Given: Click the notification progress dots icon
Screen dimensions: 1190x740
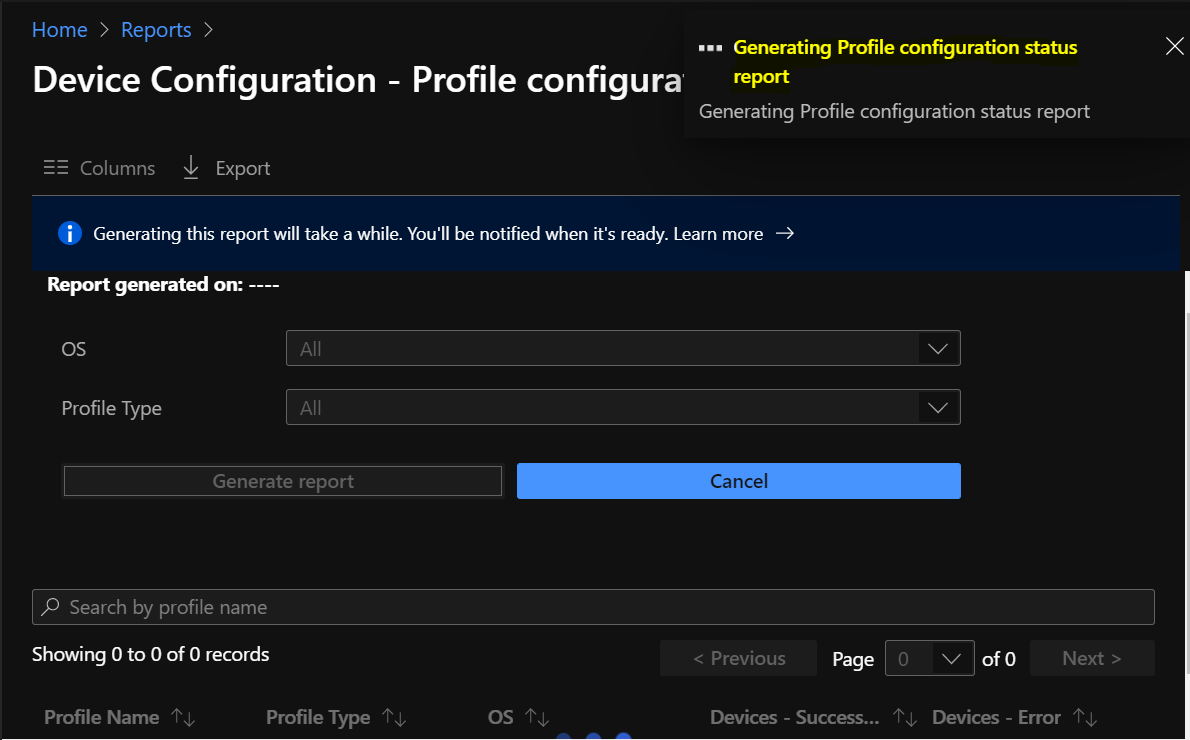Looking at the screenshot, I should pyautogui.click(x=710, y=48).
